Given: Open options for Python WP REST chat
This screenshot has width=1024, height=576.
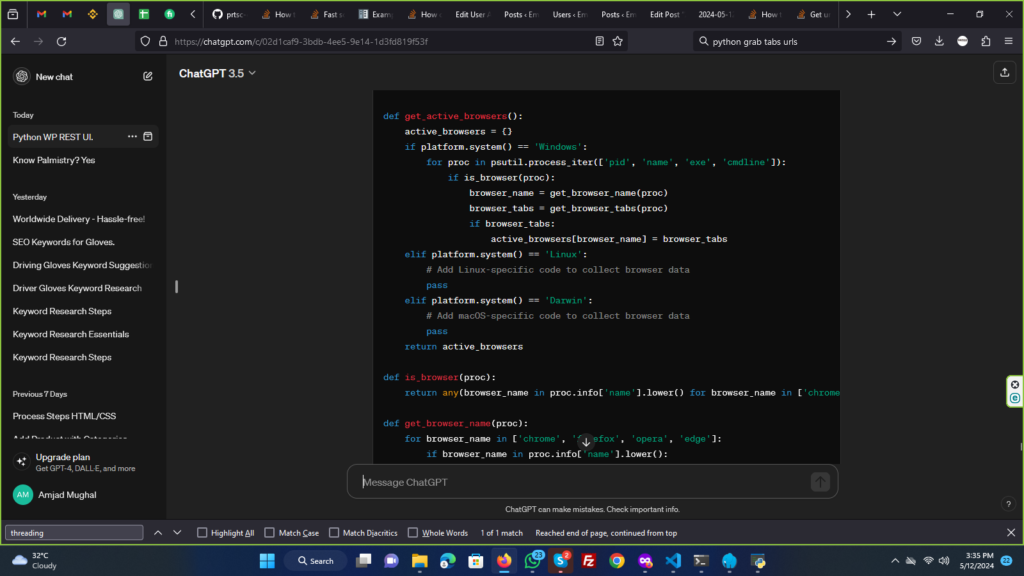Looking at the screenshot, I should (132, 136).
